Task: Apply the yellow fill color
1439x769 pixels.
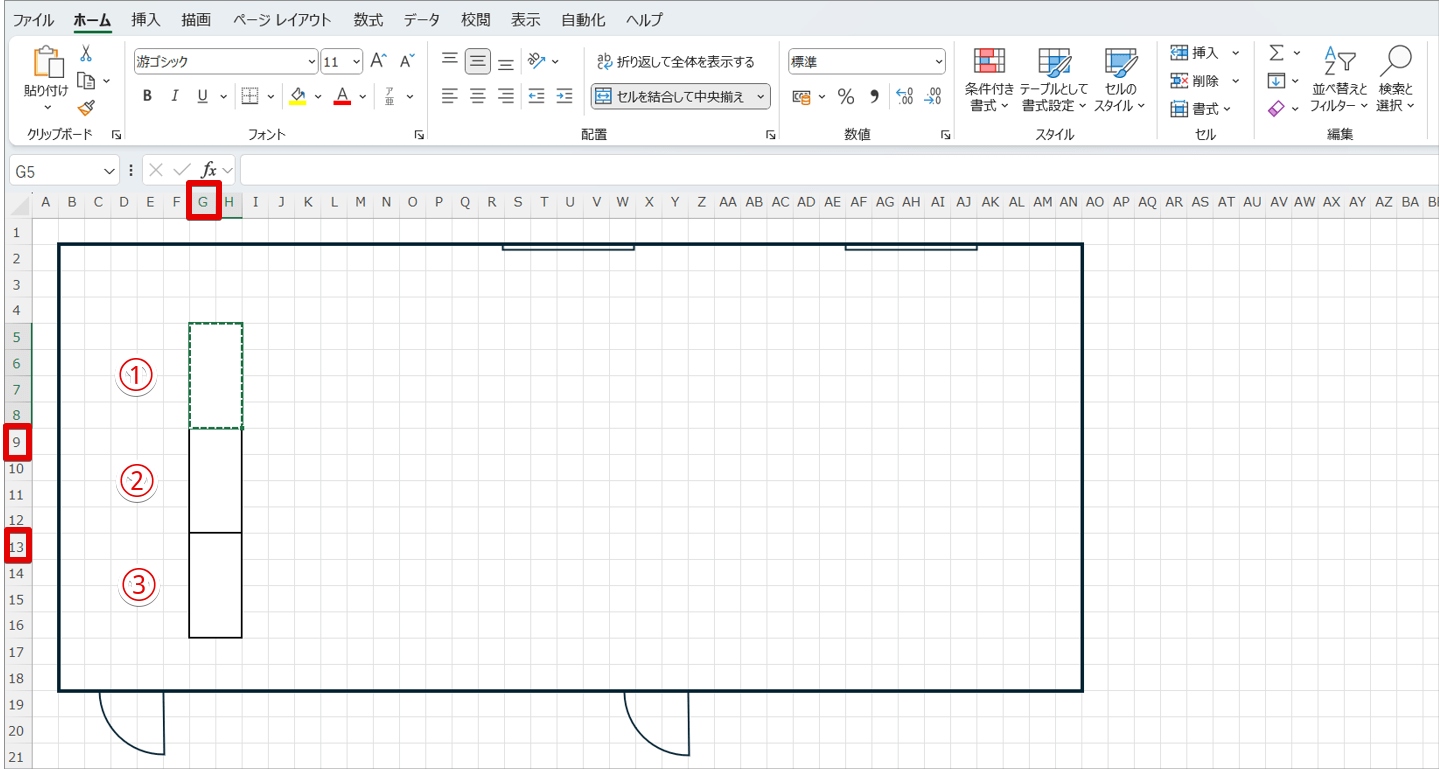Action: pyautogui.click(x=297, y=96)
